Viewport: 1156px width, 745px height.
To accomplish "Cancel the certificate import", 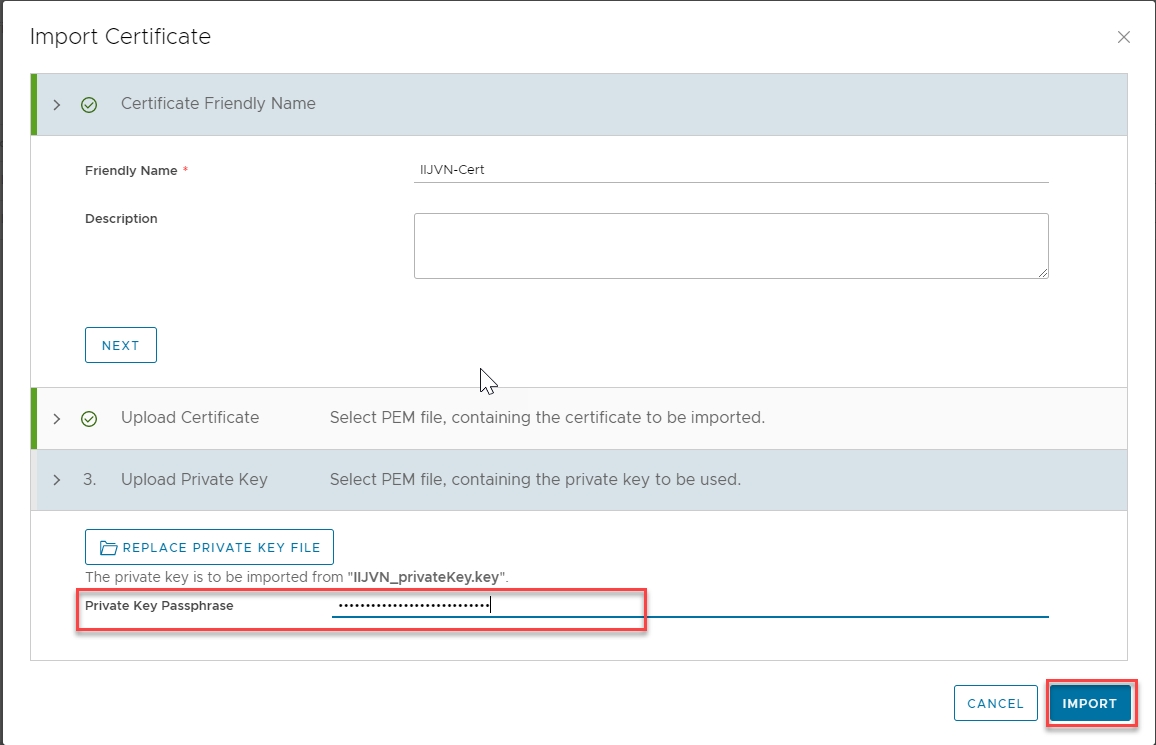I will click(995, 703).
